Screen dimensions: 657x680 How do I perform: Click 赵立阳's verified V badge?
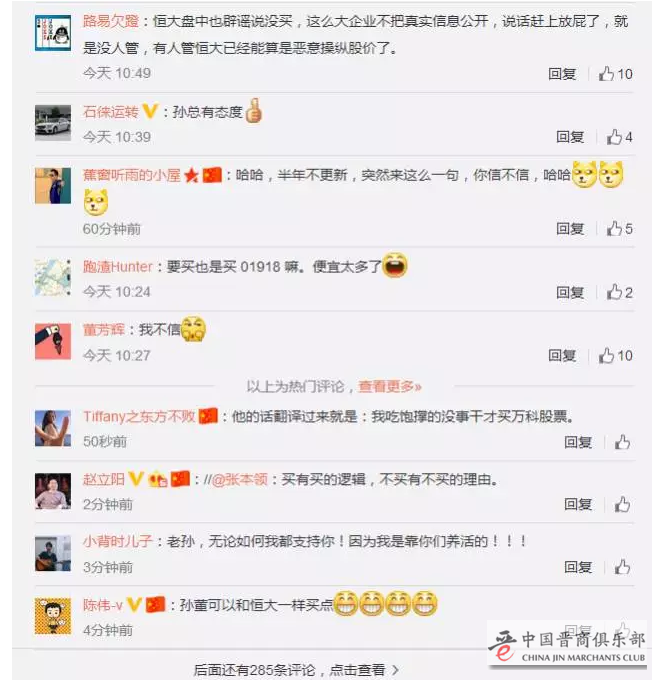coord(136,479)
